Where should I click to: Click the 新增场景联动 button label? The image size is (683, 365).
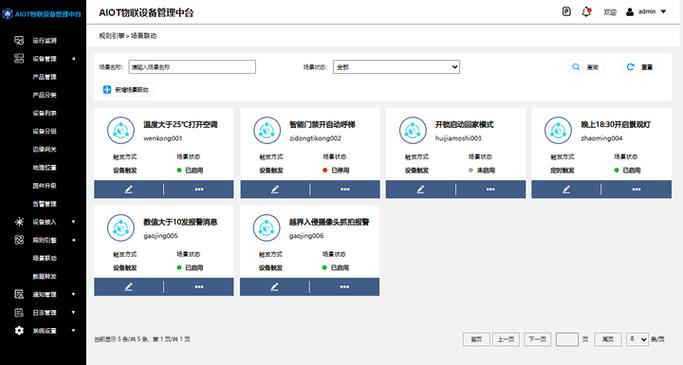tap(132, 90)
